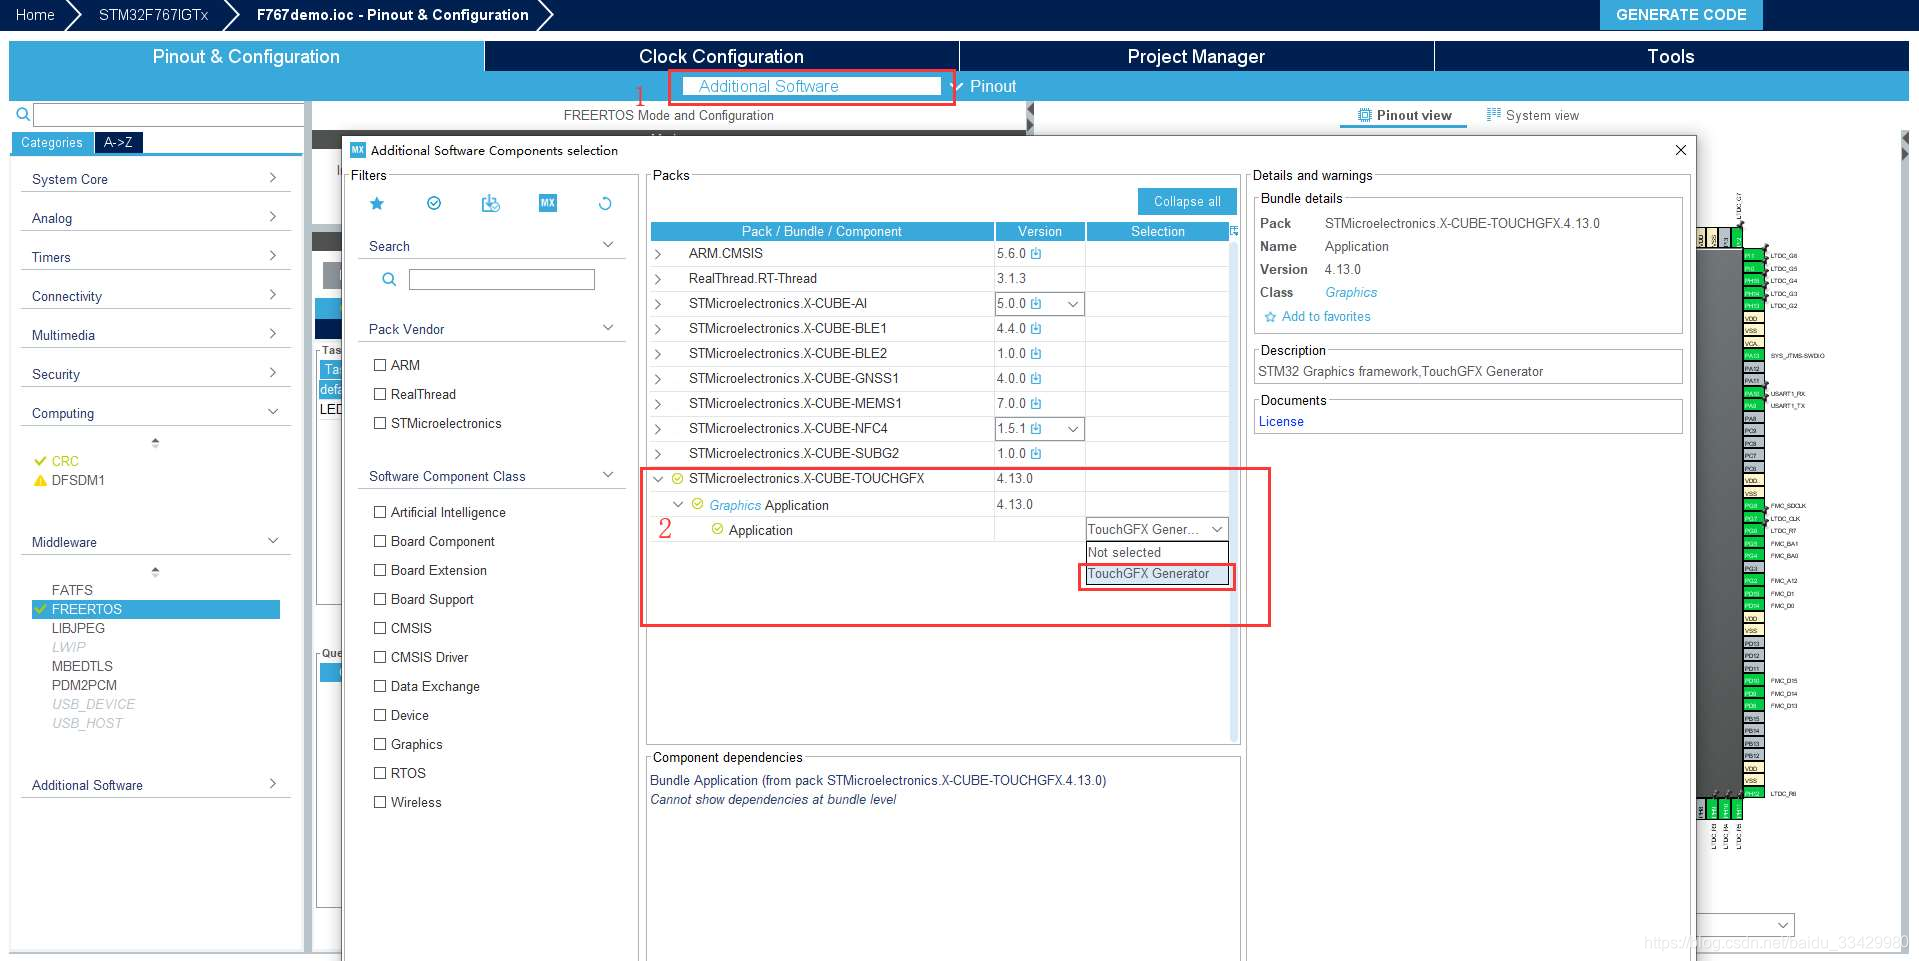Open the Pinout menu

point(984,86)
